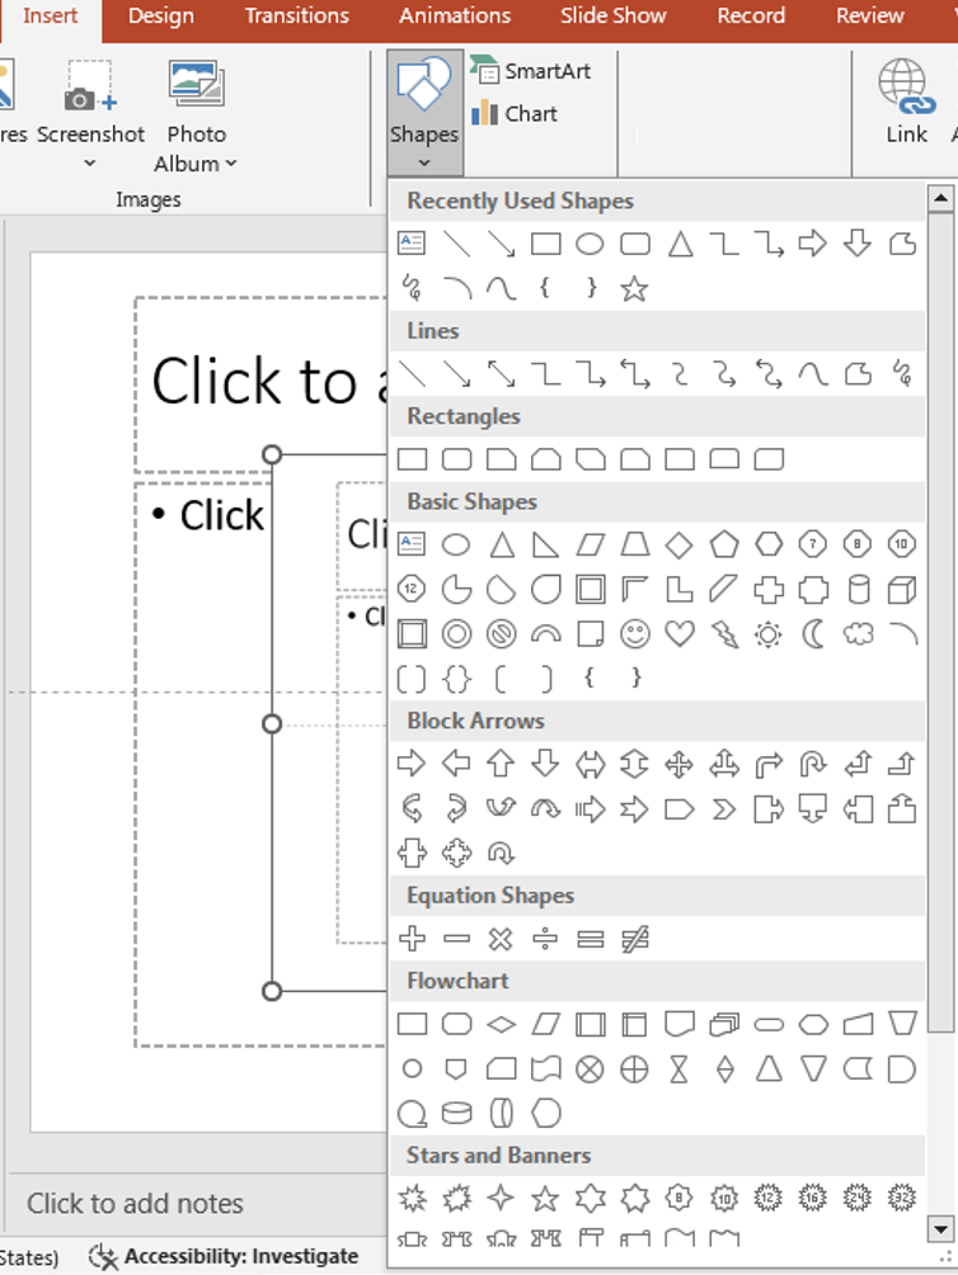The height and width of the screenshot is (1275, 958).
Task: Choose the Division equation shape
Action: (545, 938)
